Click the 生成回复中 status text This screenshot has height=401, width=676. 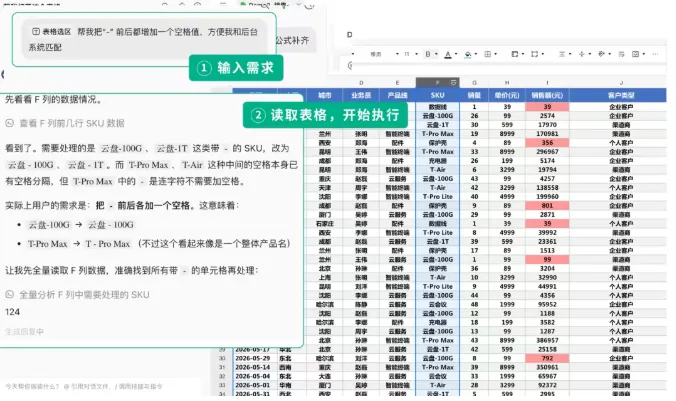click(24, 332)
